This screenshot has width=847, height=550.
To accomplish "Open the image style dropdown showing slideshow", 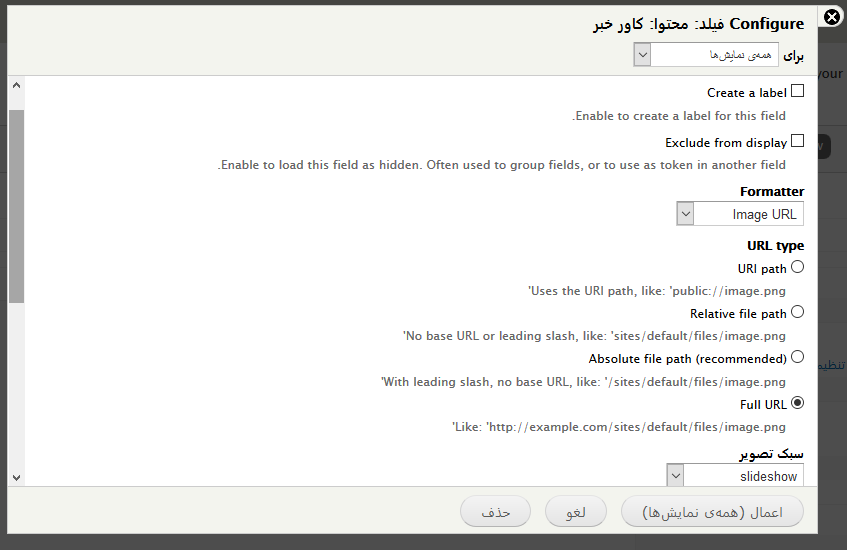I will [735, 475].
